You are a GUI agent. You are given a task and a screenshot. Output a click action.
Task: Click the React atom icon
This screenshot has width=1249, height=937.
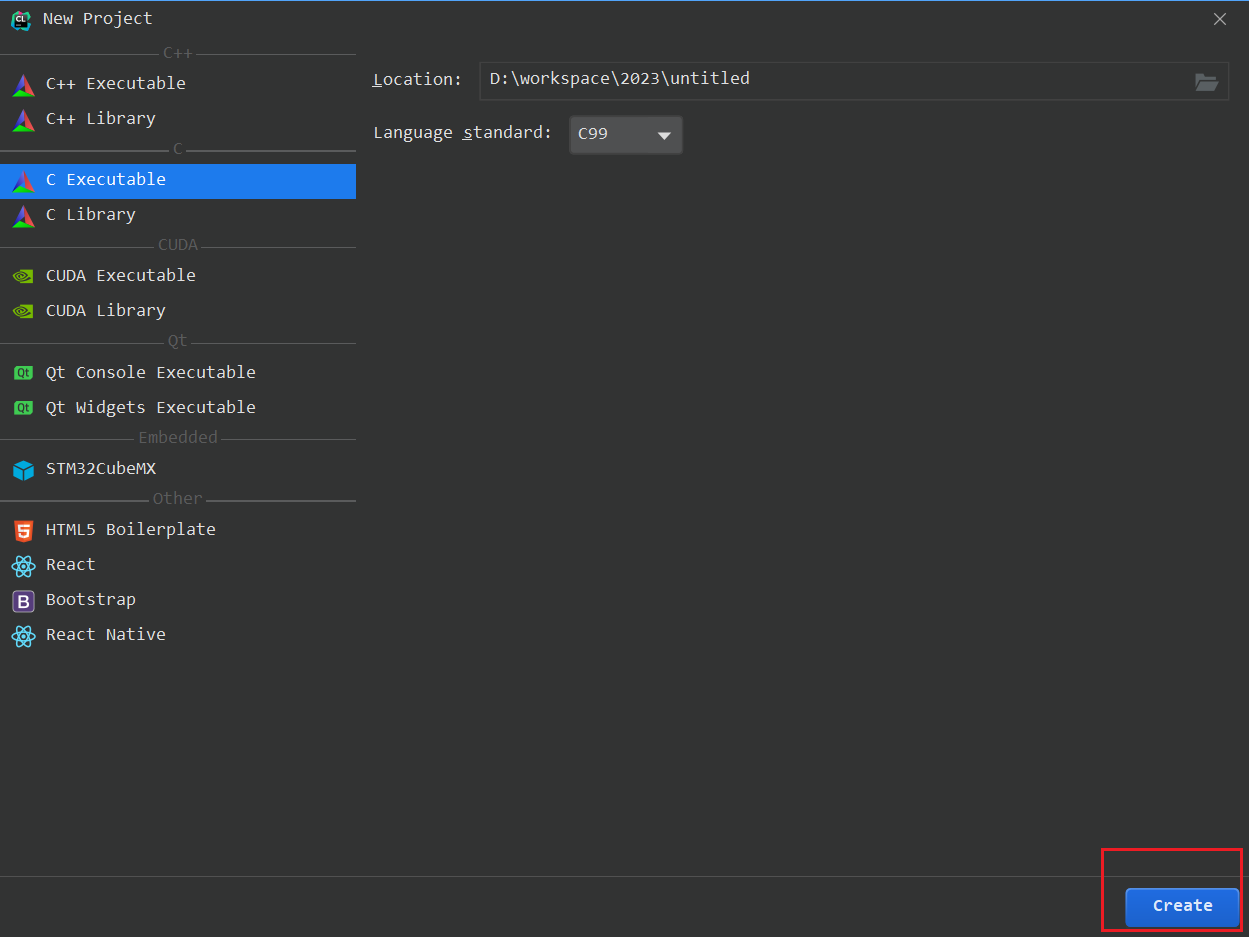point(23,565)
